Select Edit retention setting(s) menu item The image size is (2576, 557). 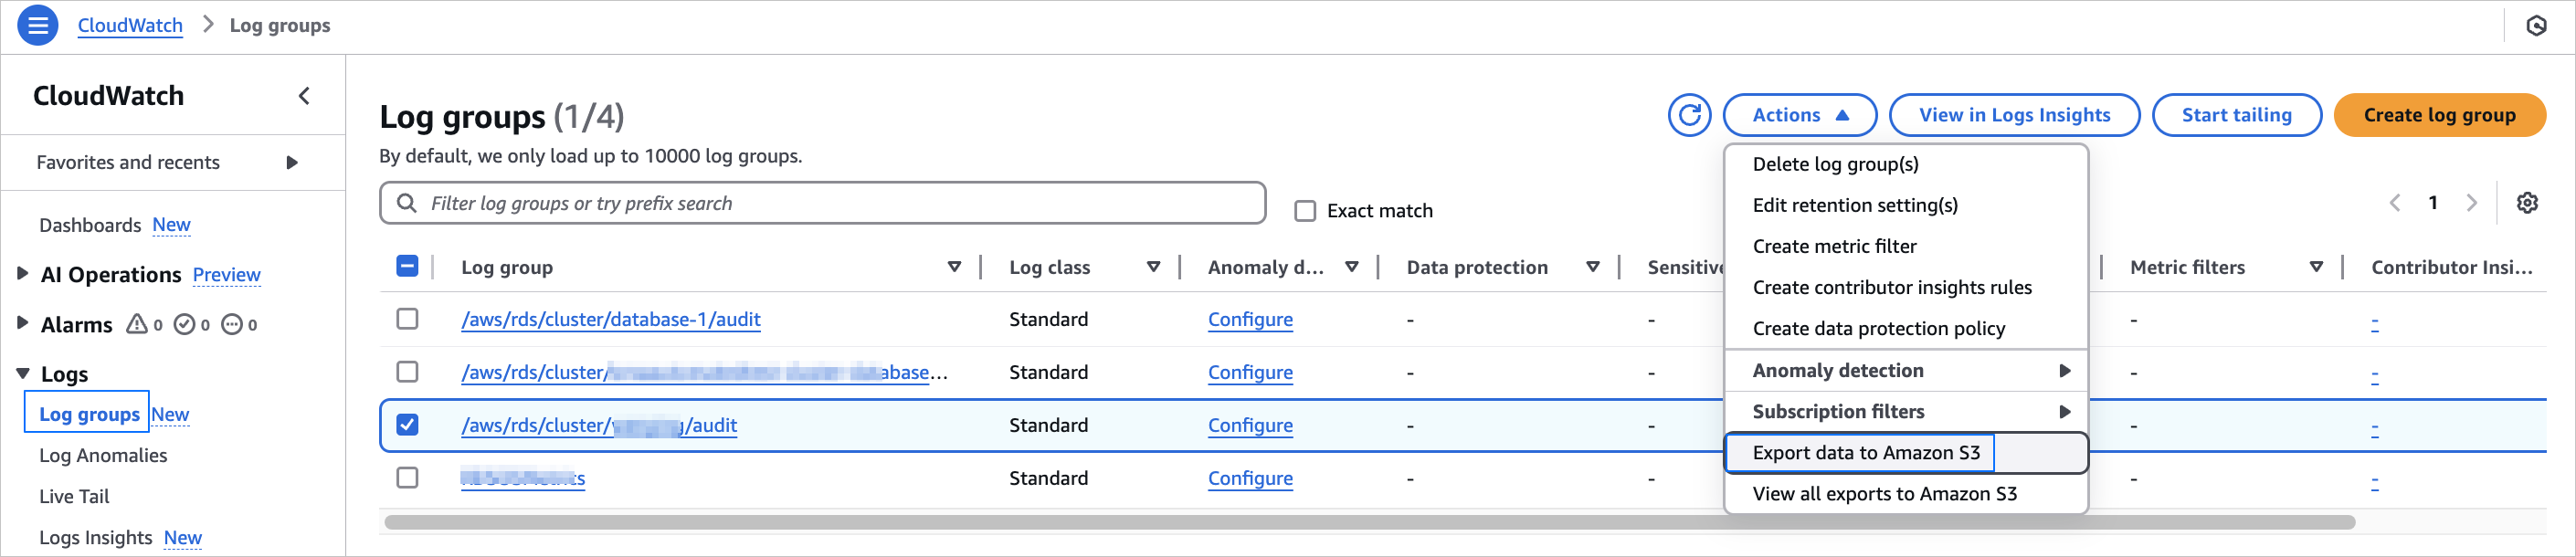[x=1855, y=205]
